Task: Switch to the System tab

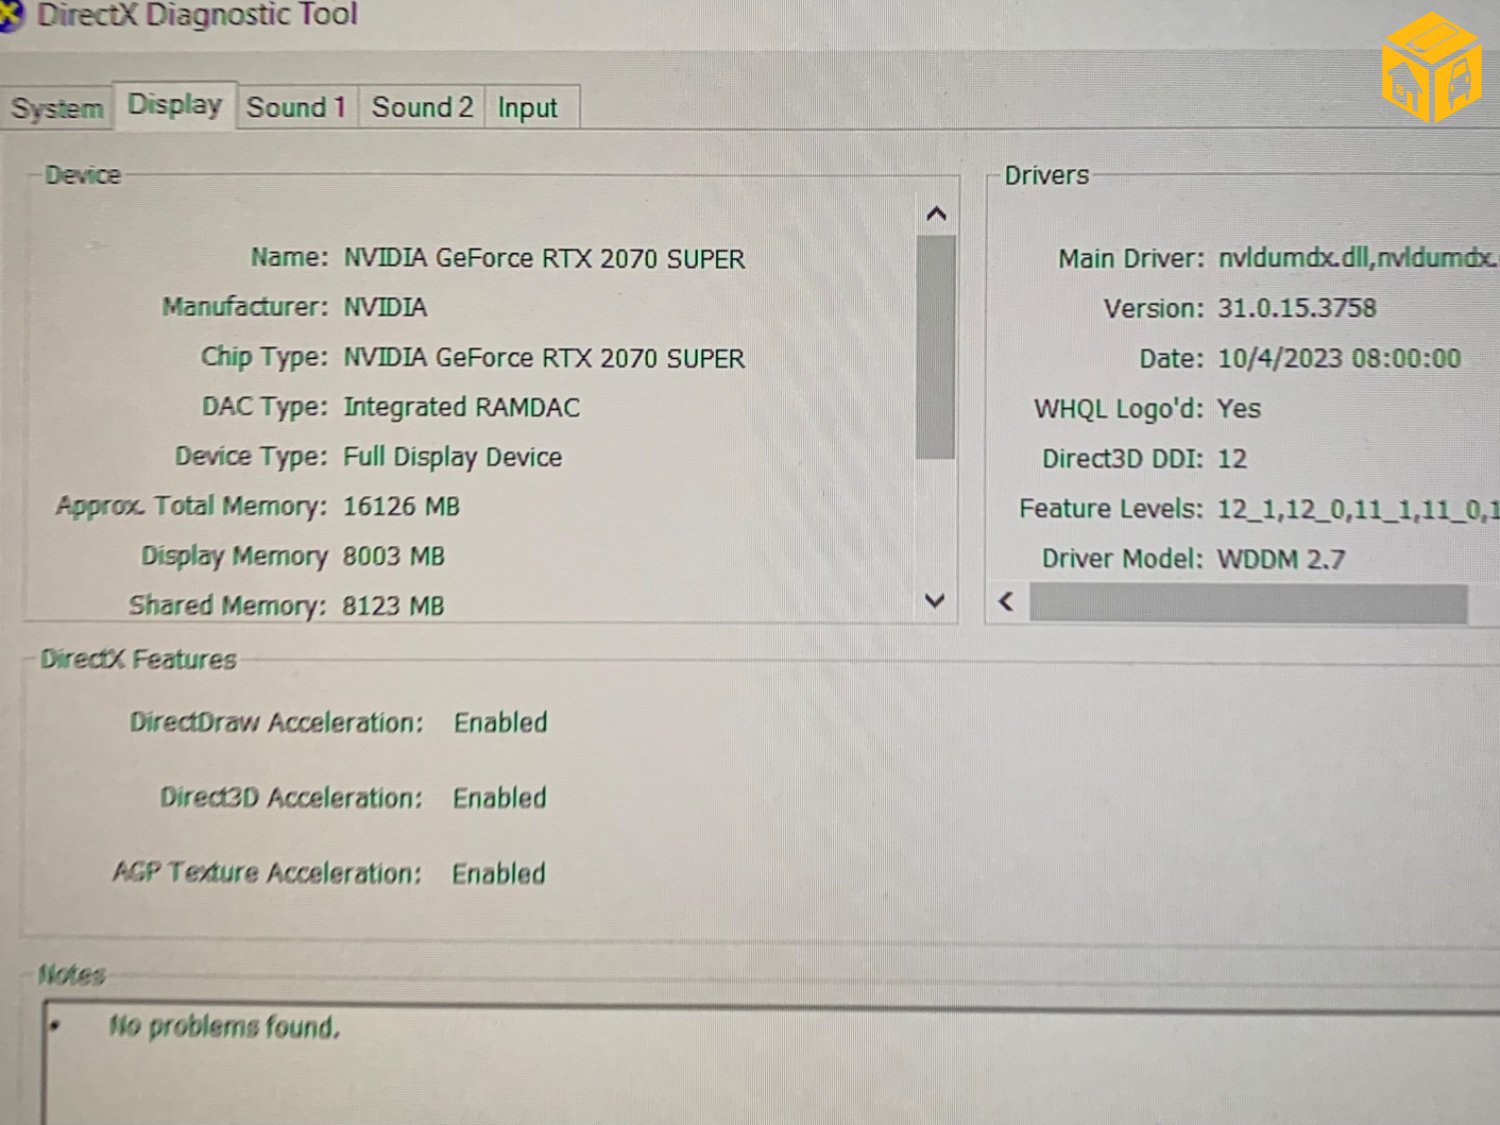Action: point(57,108)
